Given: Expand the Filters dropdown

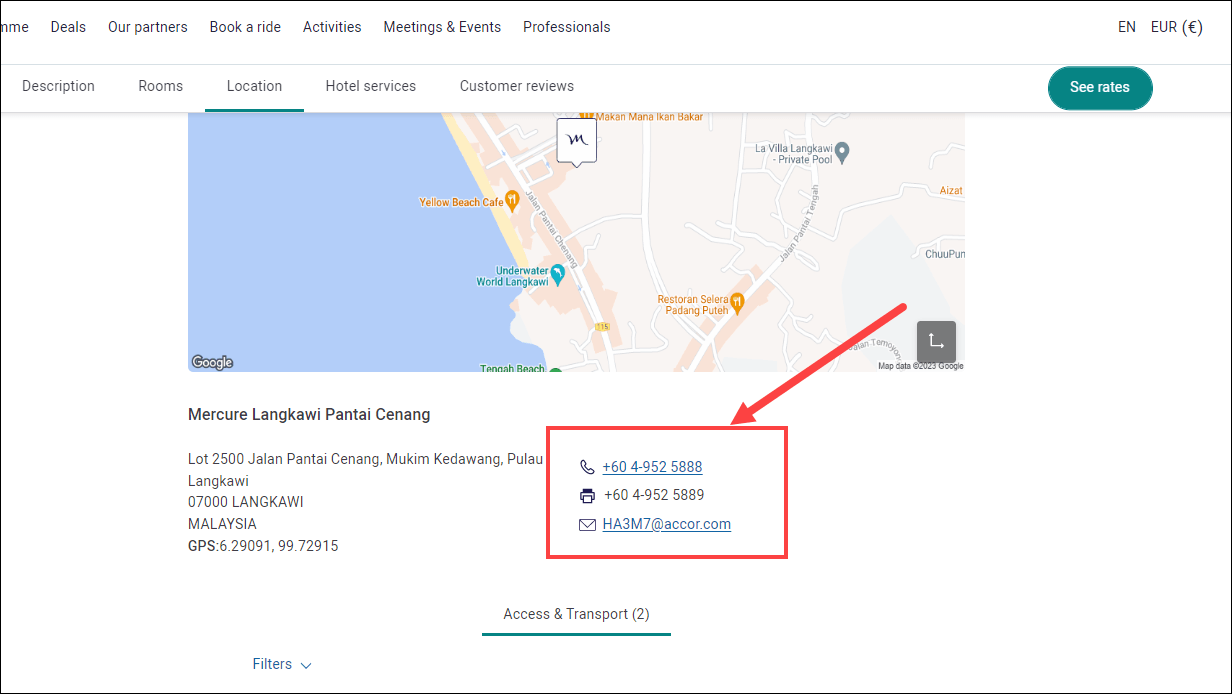Looking at the screenshot, I should click(x=282, y=664).
